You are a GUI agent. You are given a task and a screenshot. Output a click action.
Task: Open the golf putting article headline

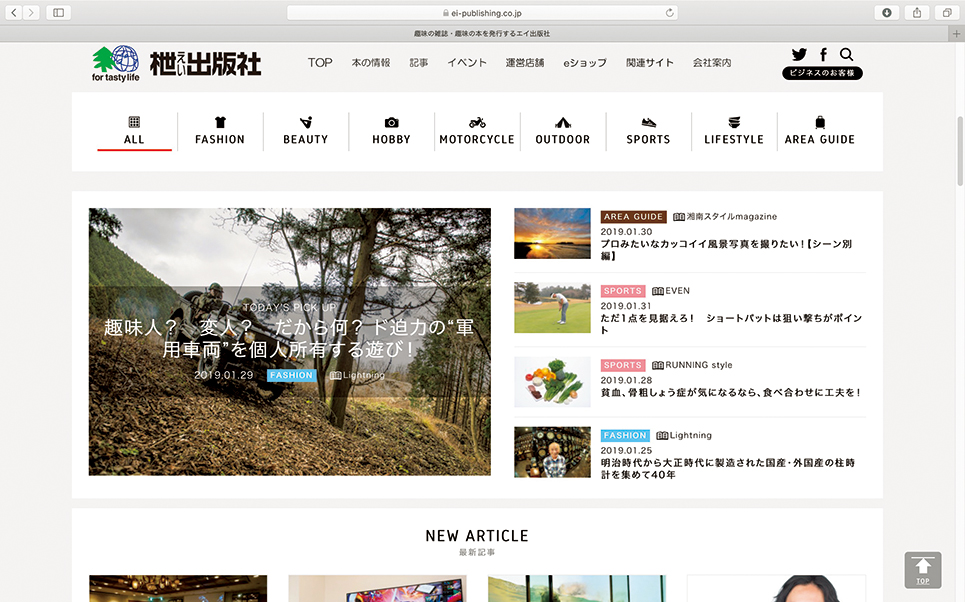[730, 318]
